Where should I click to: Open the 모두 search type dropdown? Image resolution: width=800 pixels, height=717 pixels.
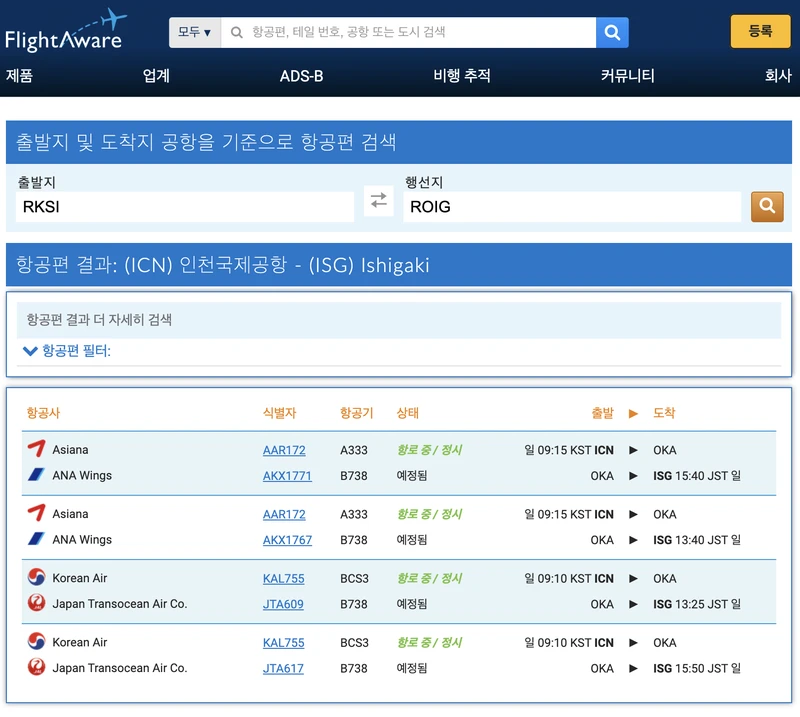point(194,33)
